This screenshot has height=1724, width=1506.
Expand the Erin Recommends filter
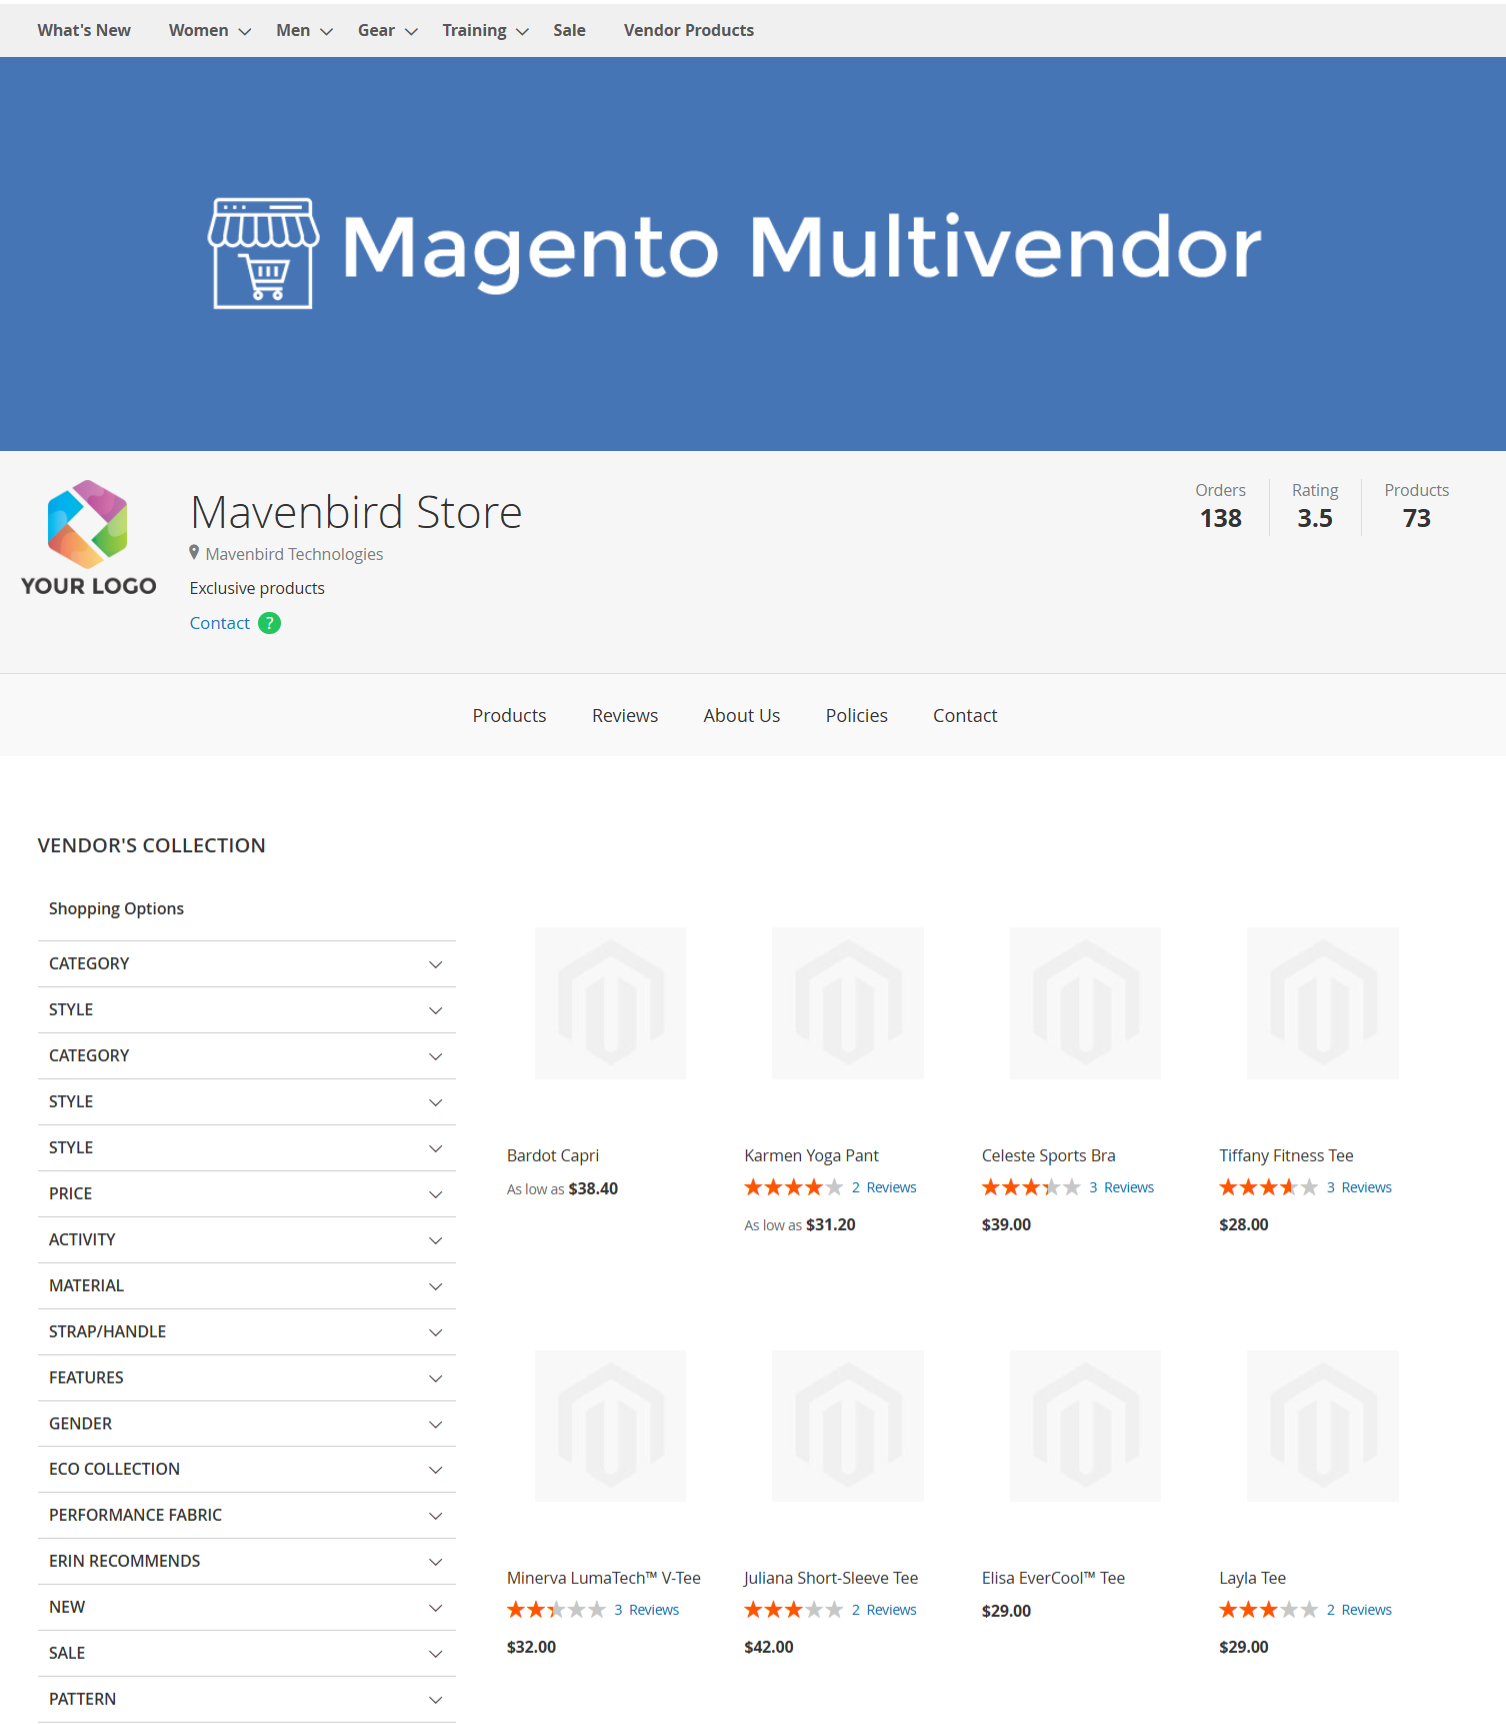click(247, 1561)
